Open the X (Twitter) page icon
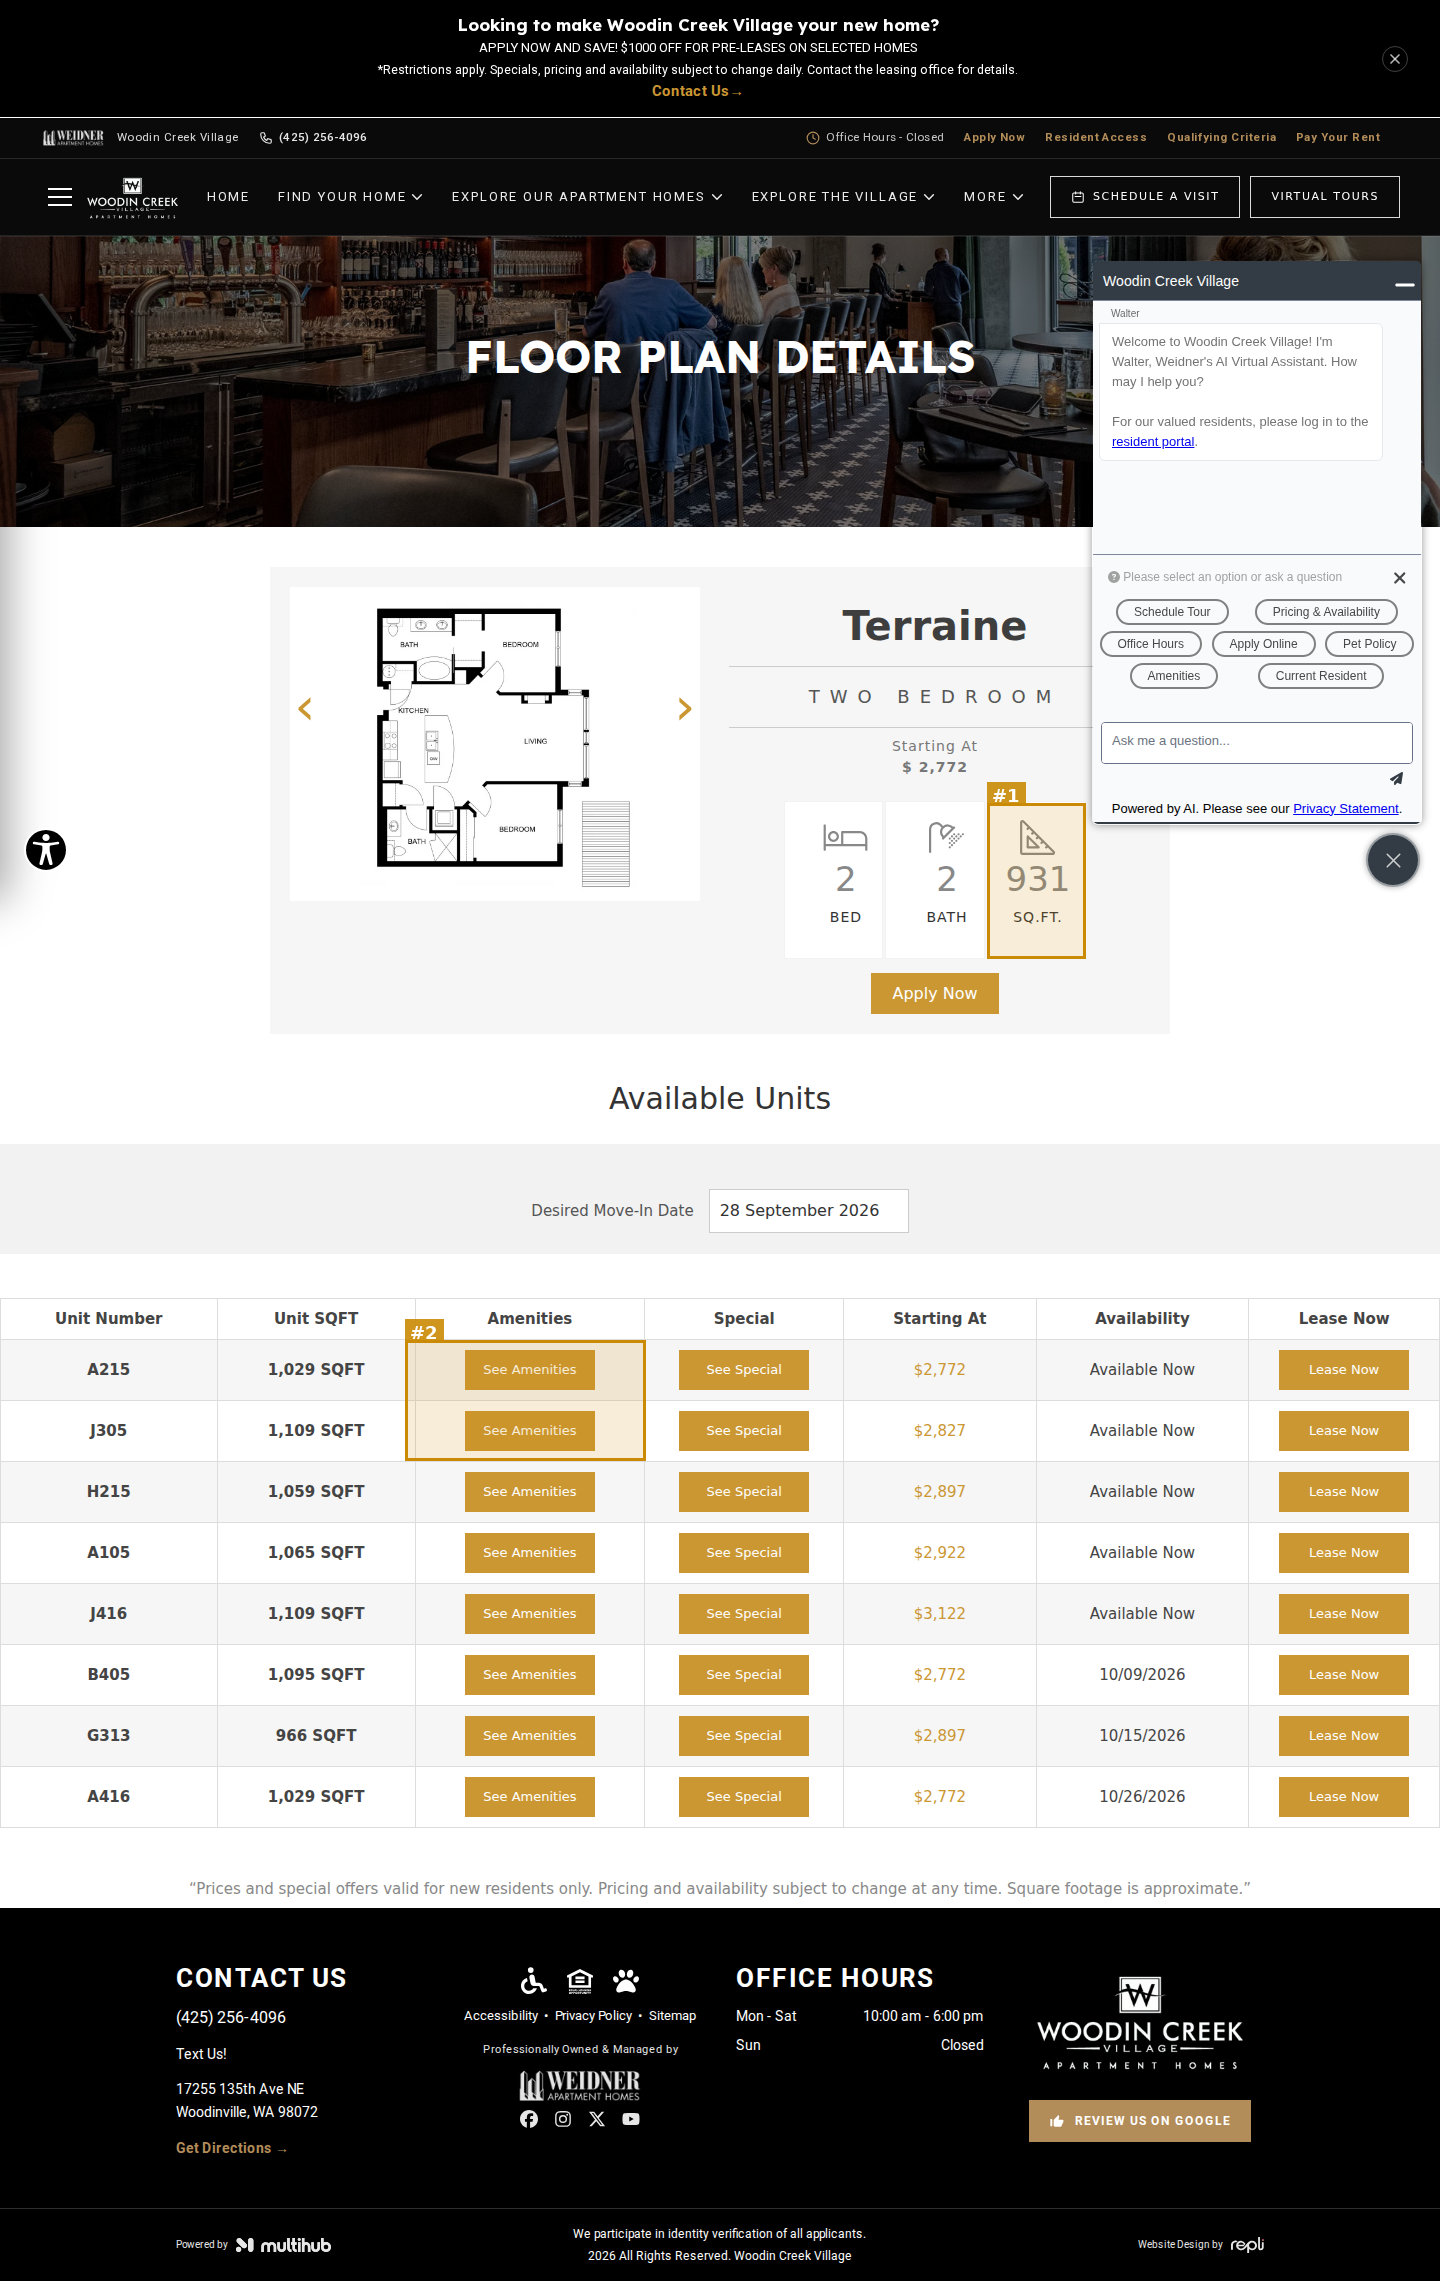Image resolution: width=1440 pixels, height=2281 pixels. click(597, 2119)
